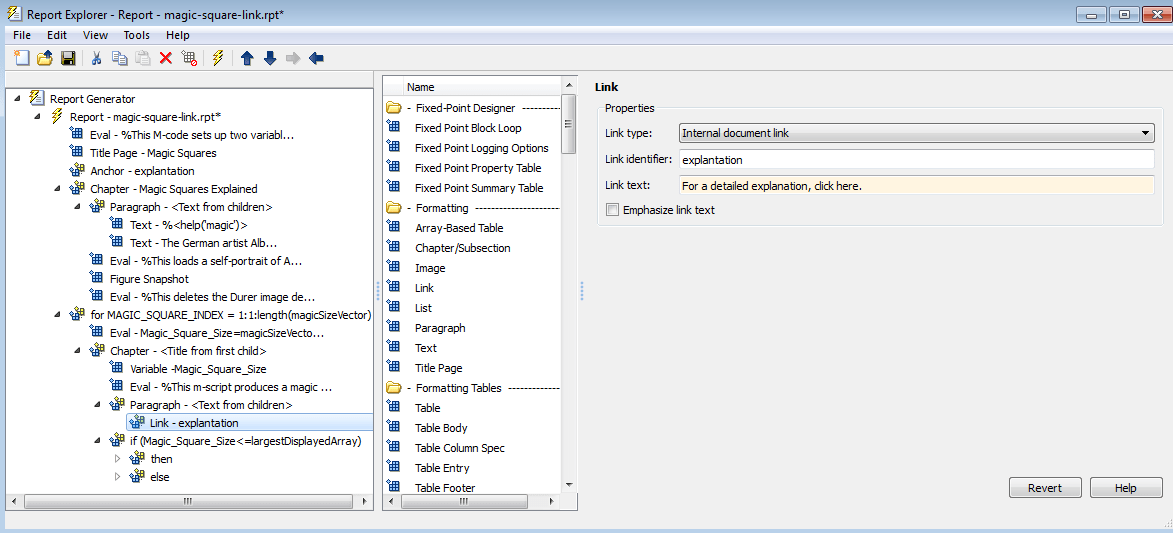Click the Open file toolbar icon

(x=45, y=58)
